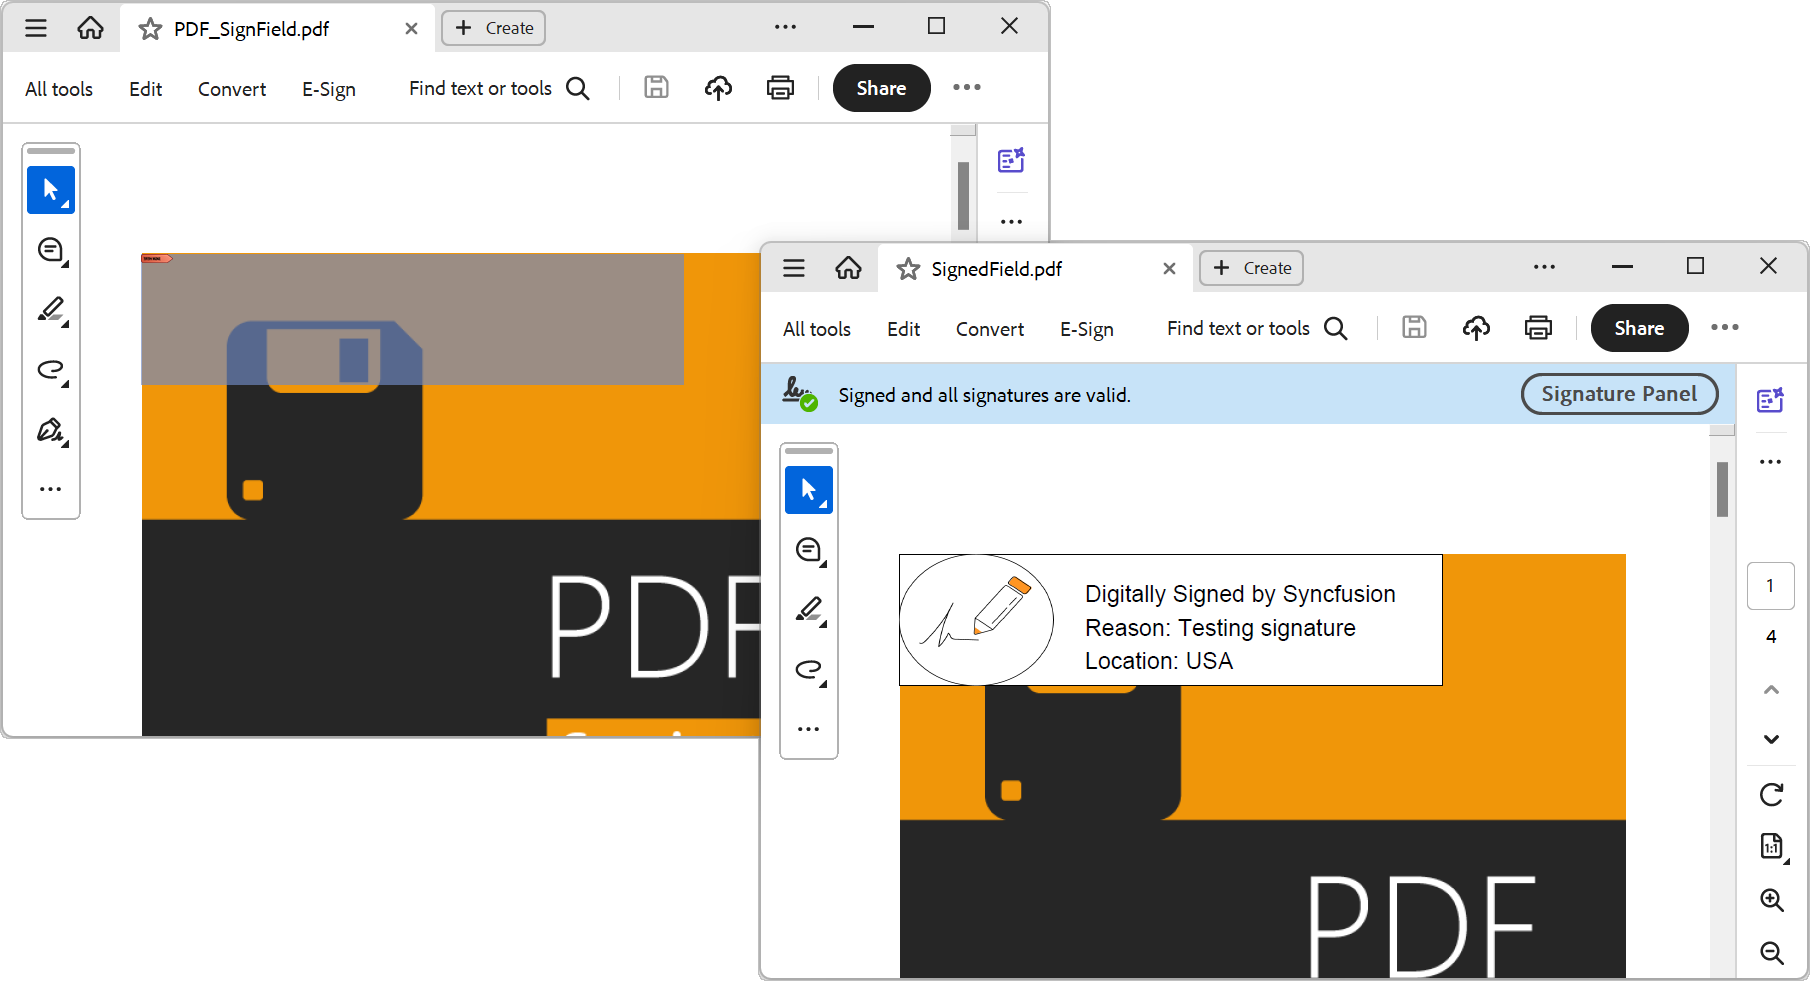The height and width of the screenshot is (981, 1810).
Task: Rotate the page using the rotate icon
Action: [x=1770, y=795]
